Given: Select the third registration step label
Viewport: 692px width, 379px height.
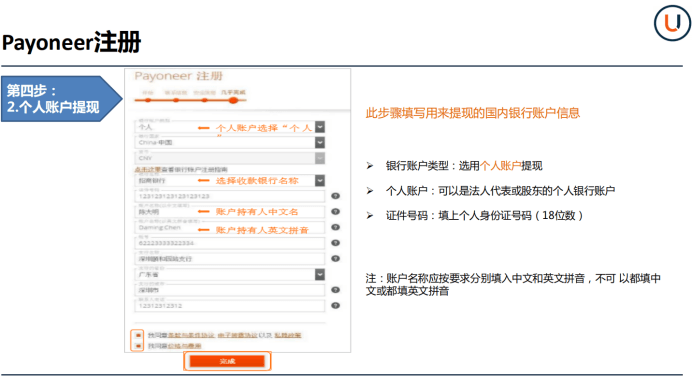Looking at the screenshot, I should 204,93.
